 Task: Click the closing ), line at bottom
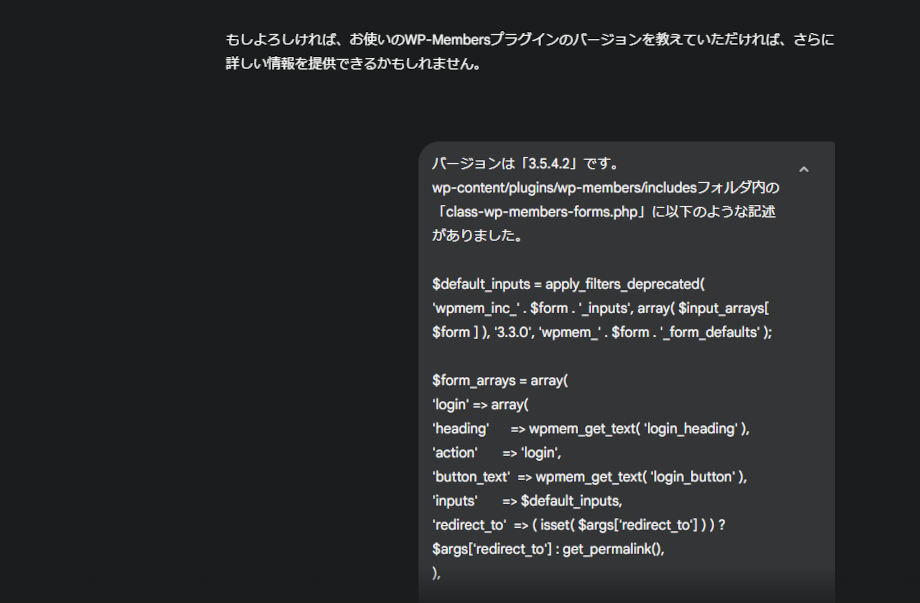point(436,573)
